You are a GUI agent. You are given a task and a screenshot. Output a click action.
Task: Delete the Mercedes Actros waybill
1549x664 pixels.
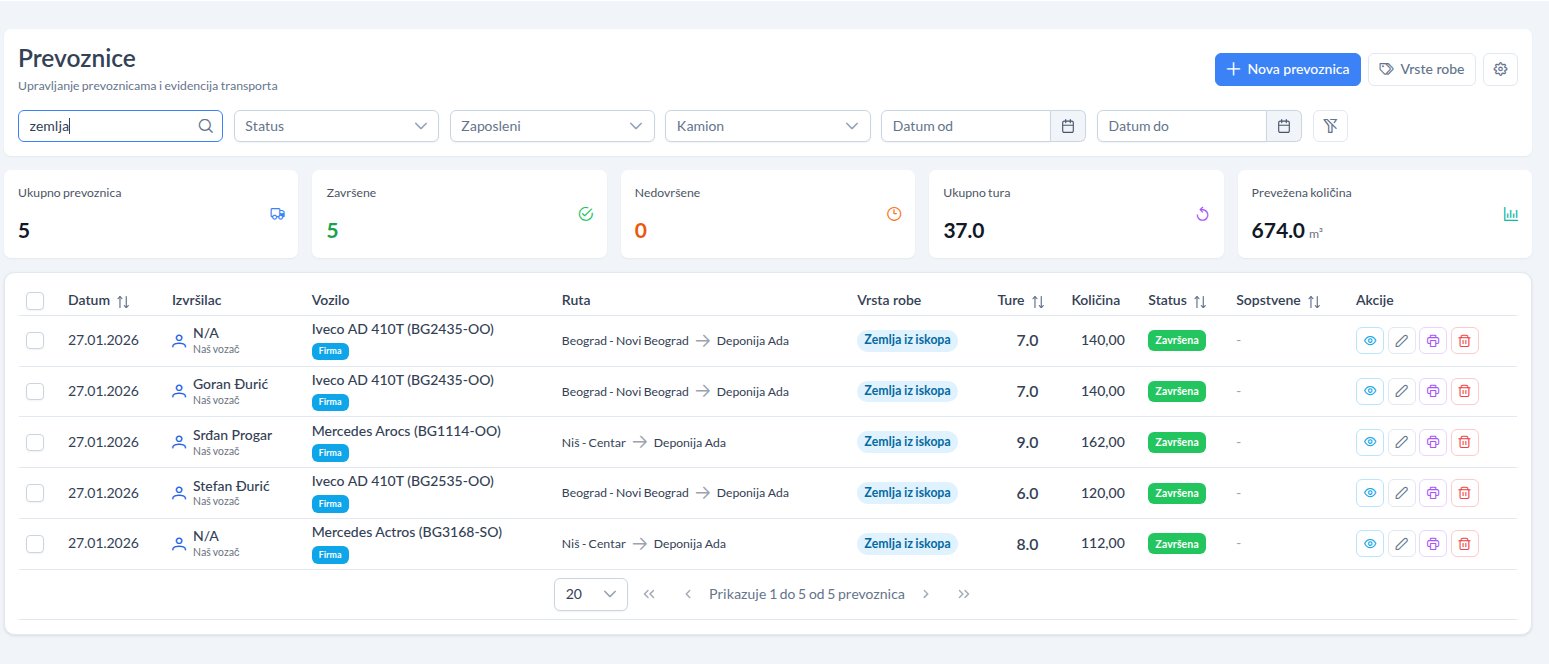click(1464, 544)
